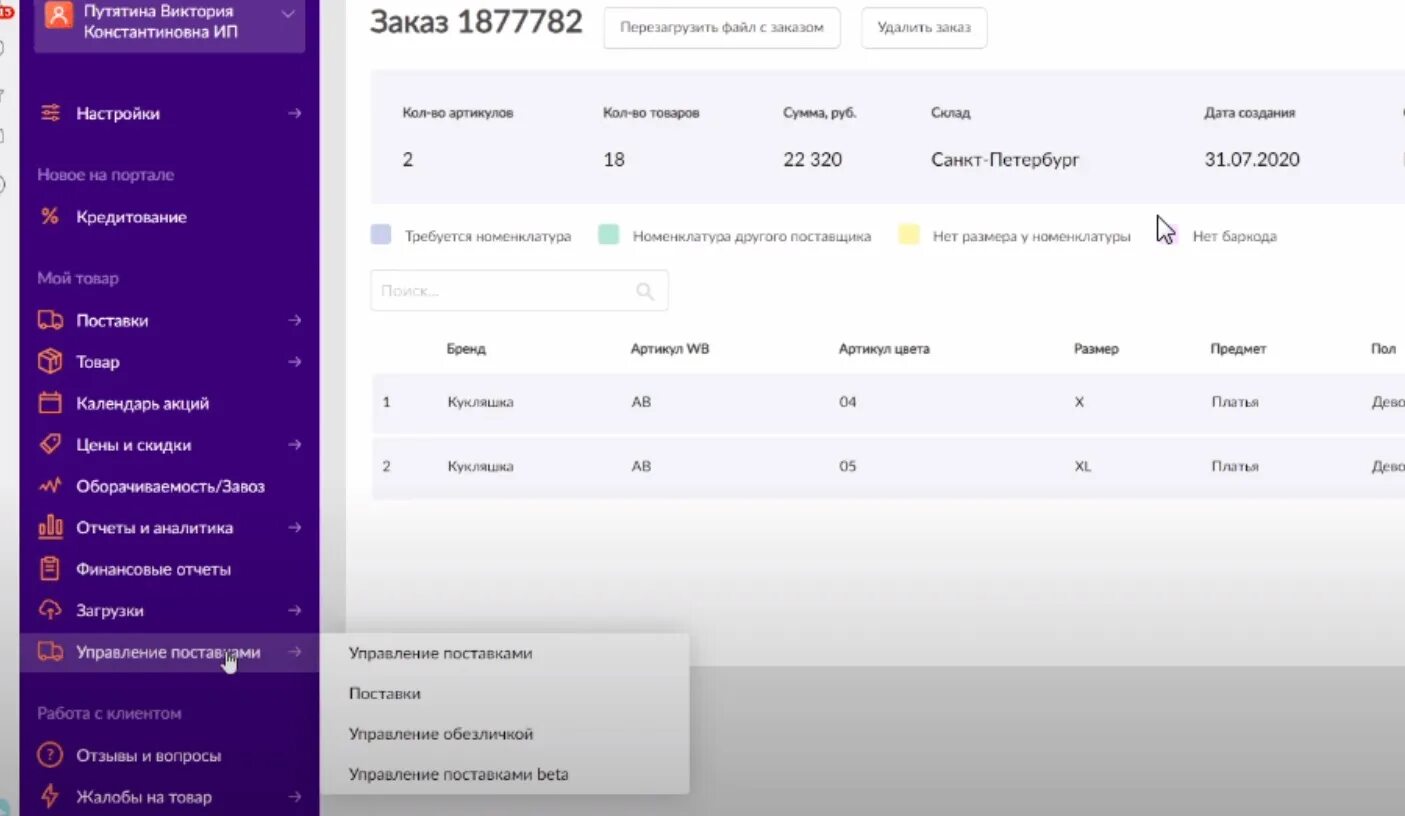This screenshot has height=816, width=1405.
Task: Click the Цены и скидки tag icon
Action: 50,444
